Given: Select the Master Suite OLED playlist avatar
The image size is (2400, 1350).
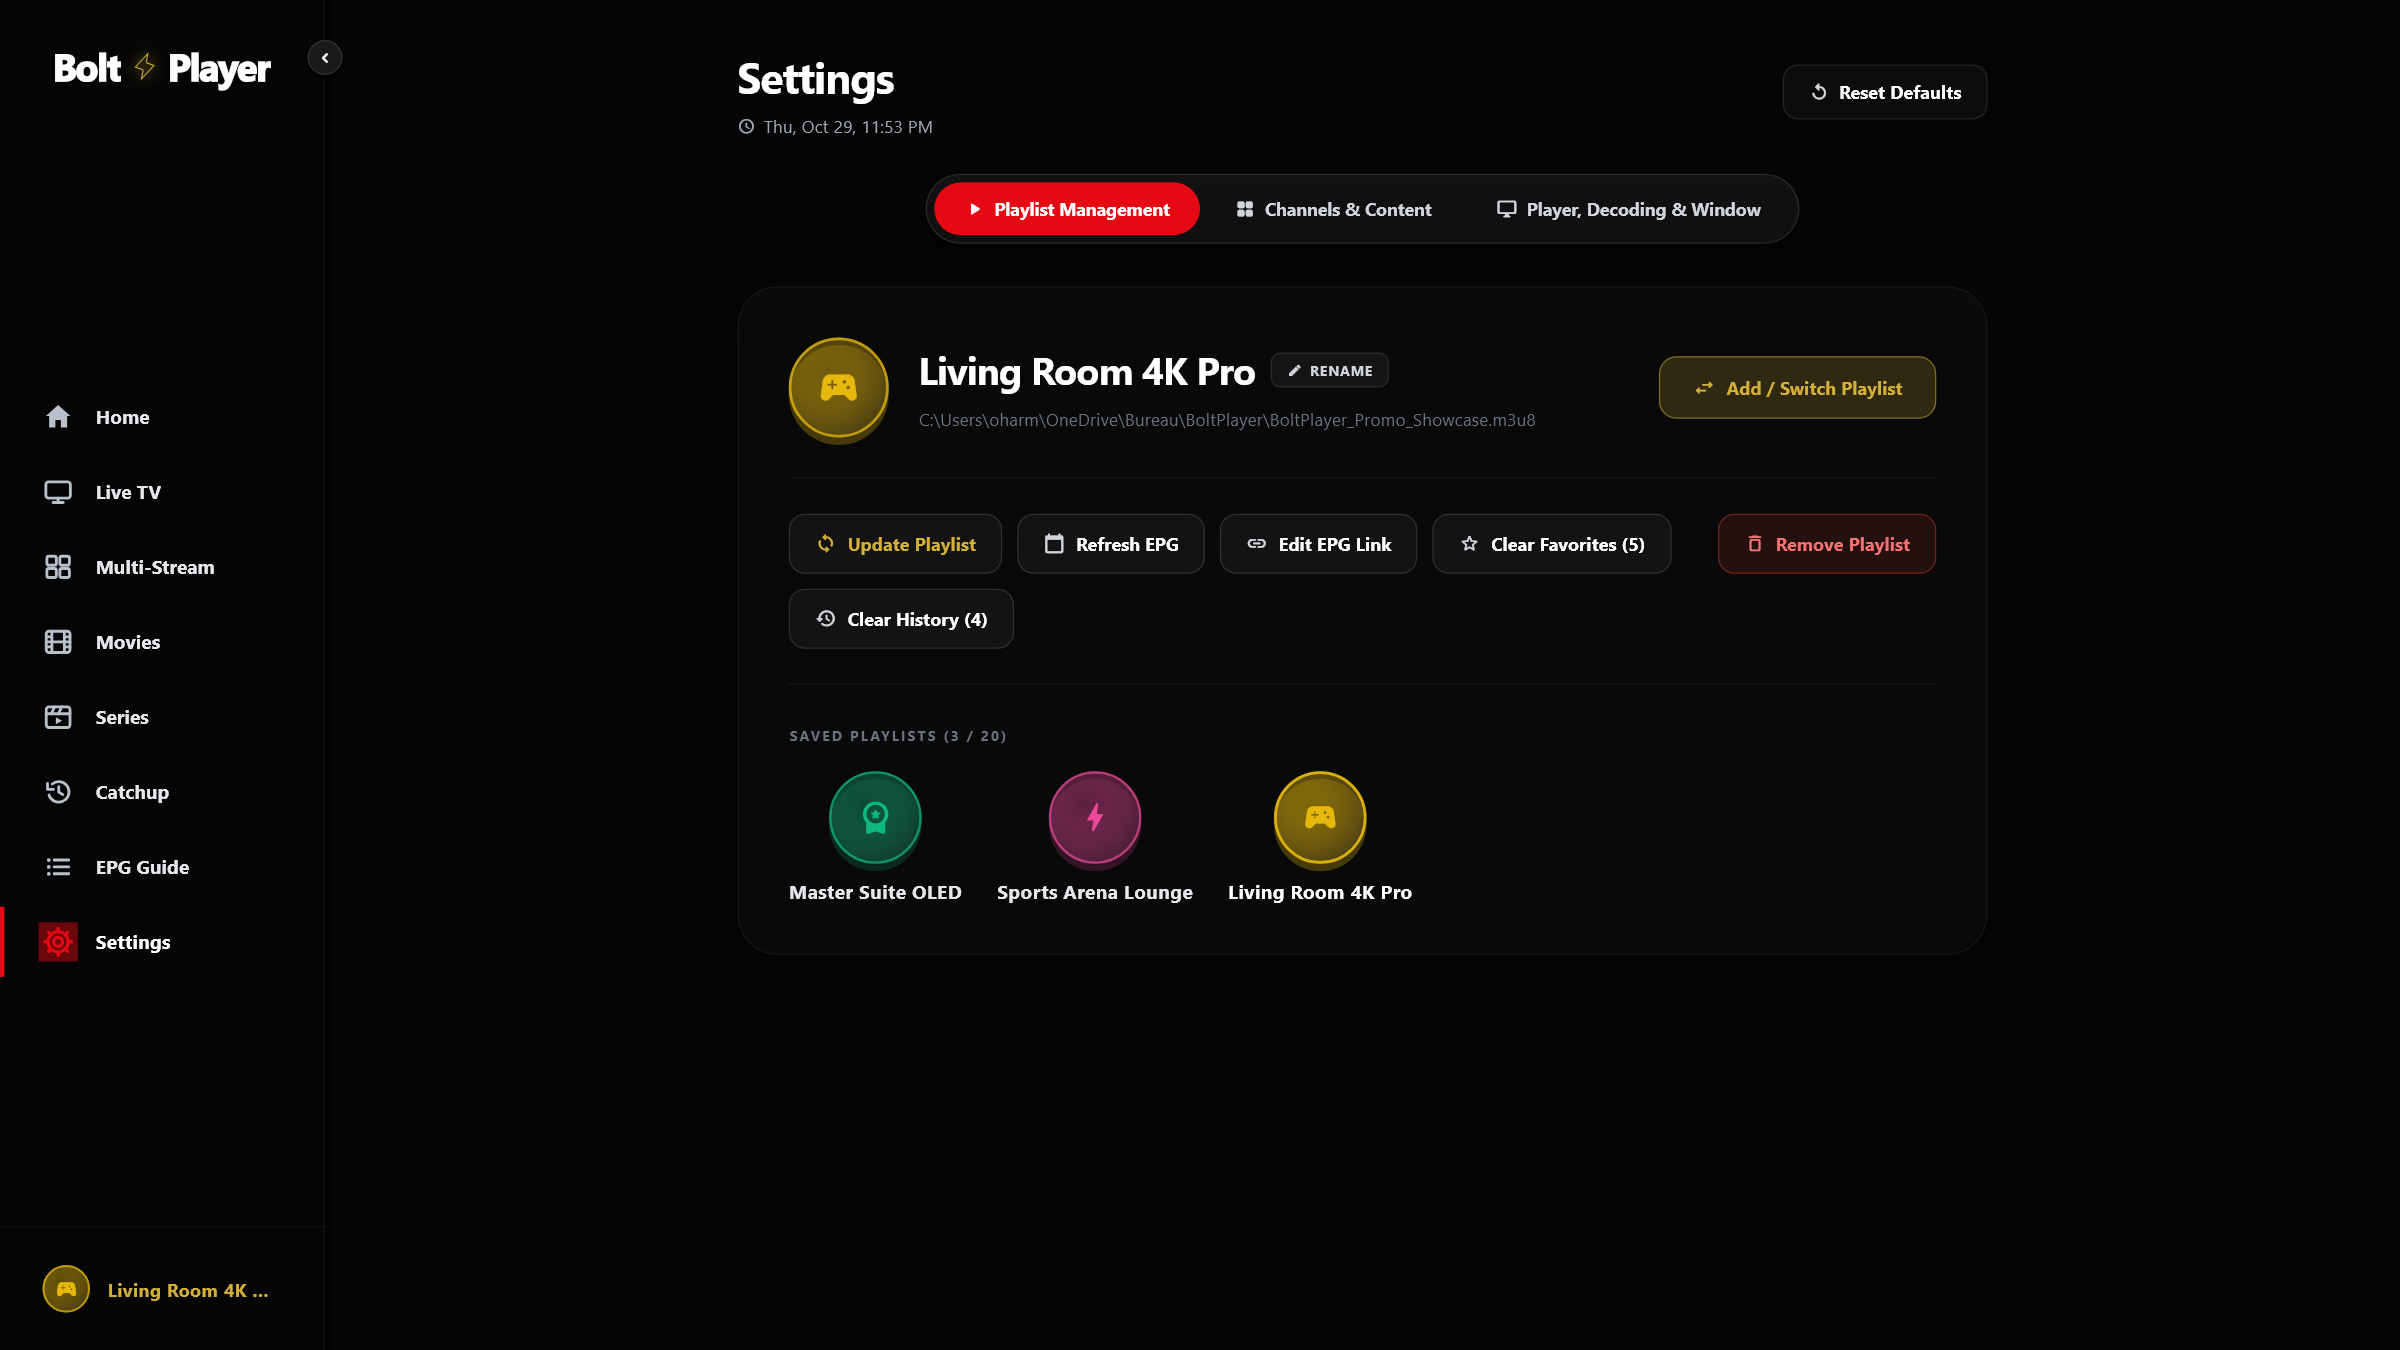Looking at the screenshot, I should point(875,817).
